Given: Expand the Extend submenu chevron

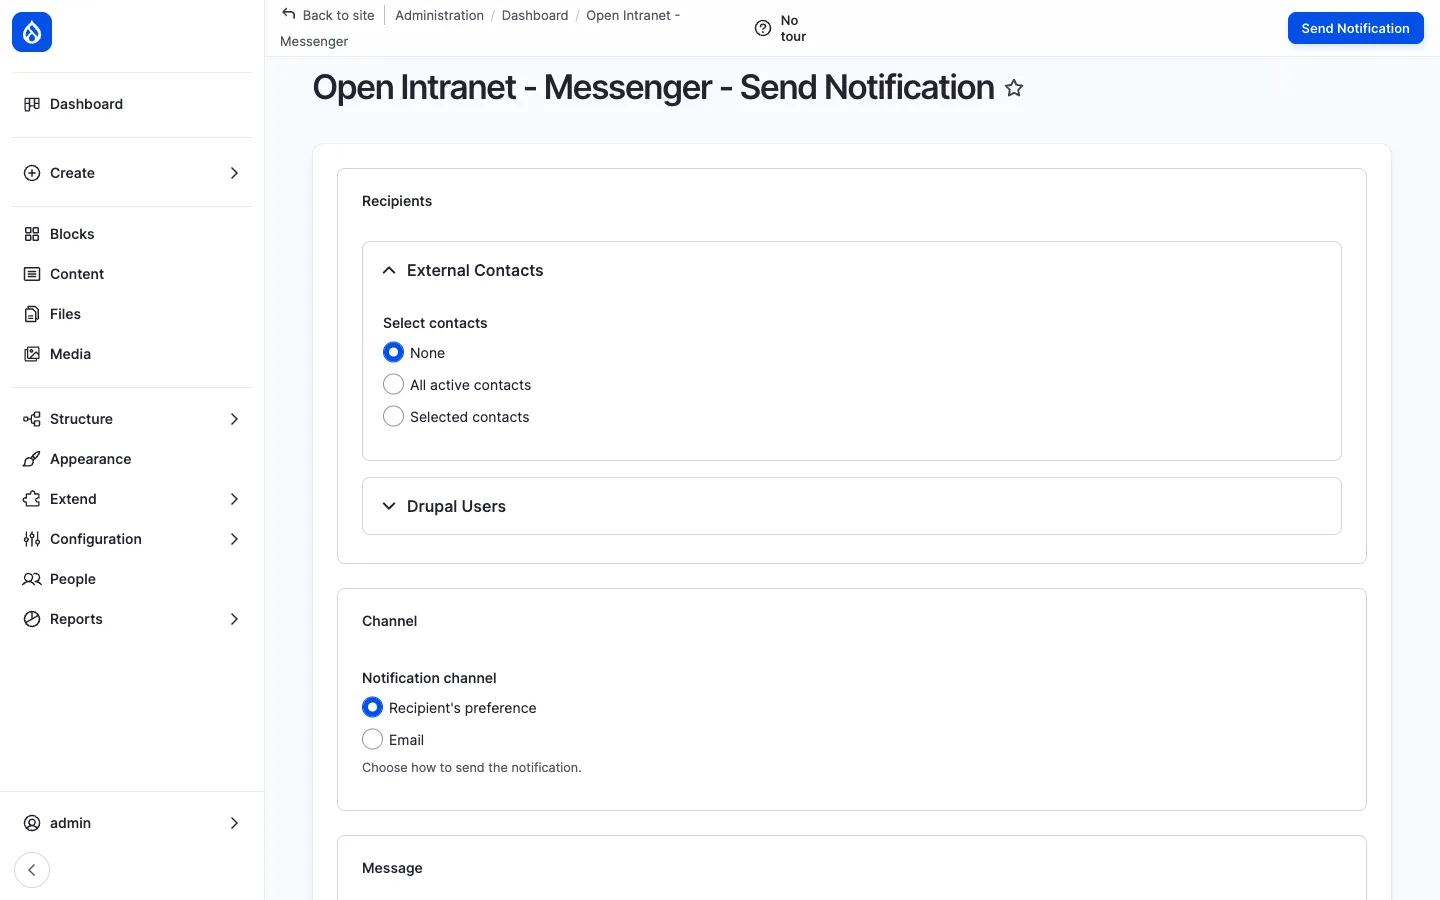Looking at the screenshot, I should tap(234, 499).
